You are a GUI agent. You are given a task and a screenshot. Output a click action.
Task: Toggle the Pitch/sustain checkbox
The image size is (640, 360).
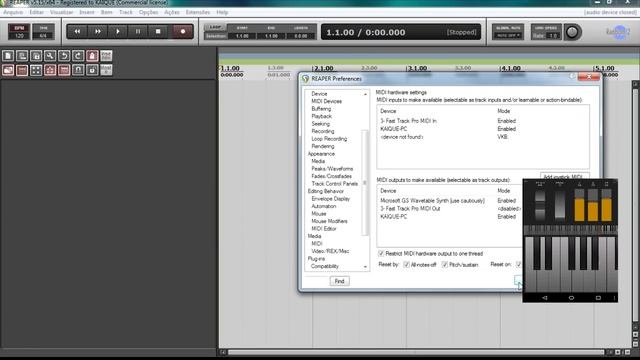[444, 264]
